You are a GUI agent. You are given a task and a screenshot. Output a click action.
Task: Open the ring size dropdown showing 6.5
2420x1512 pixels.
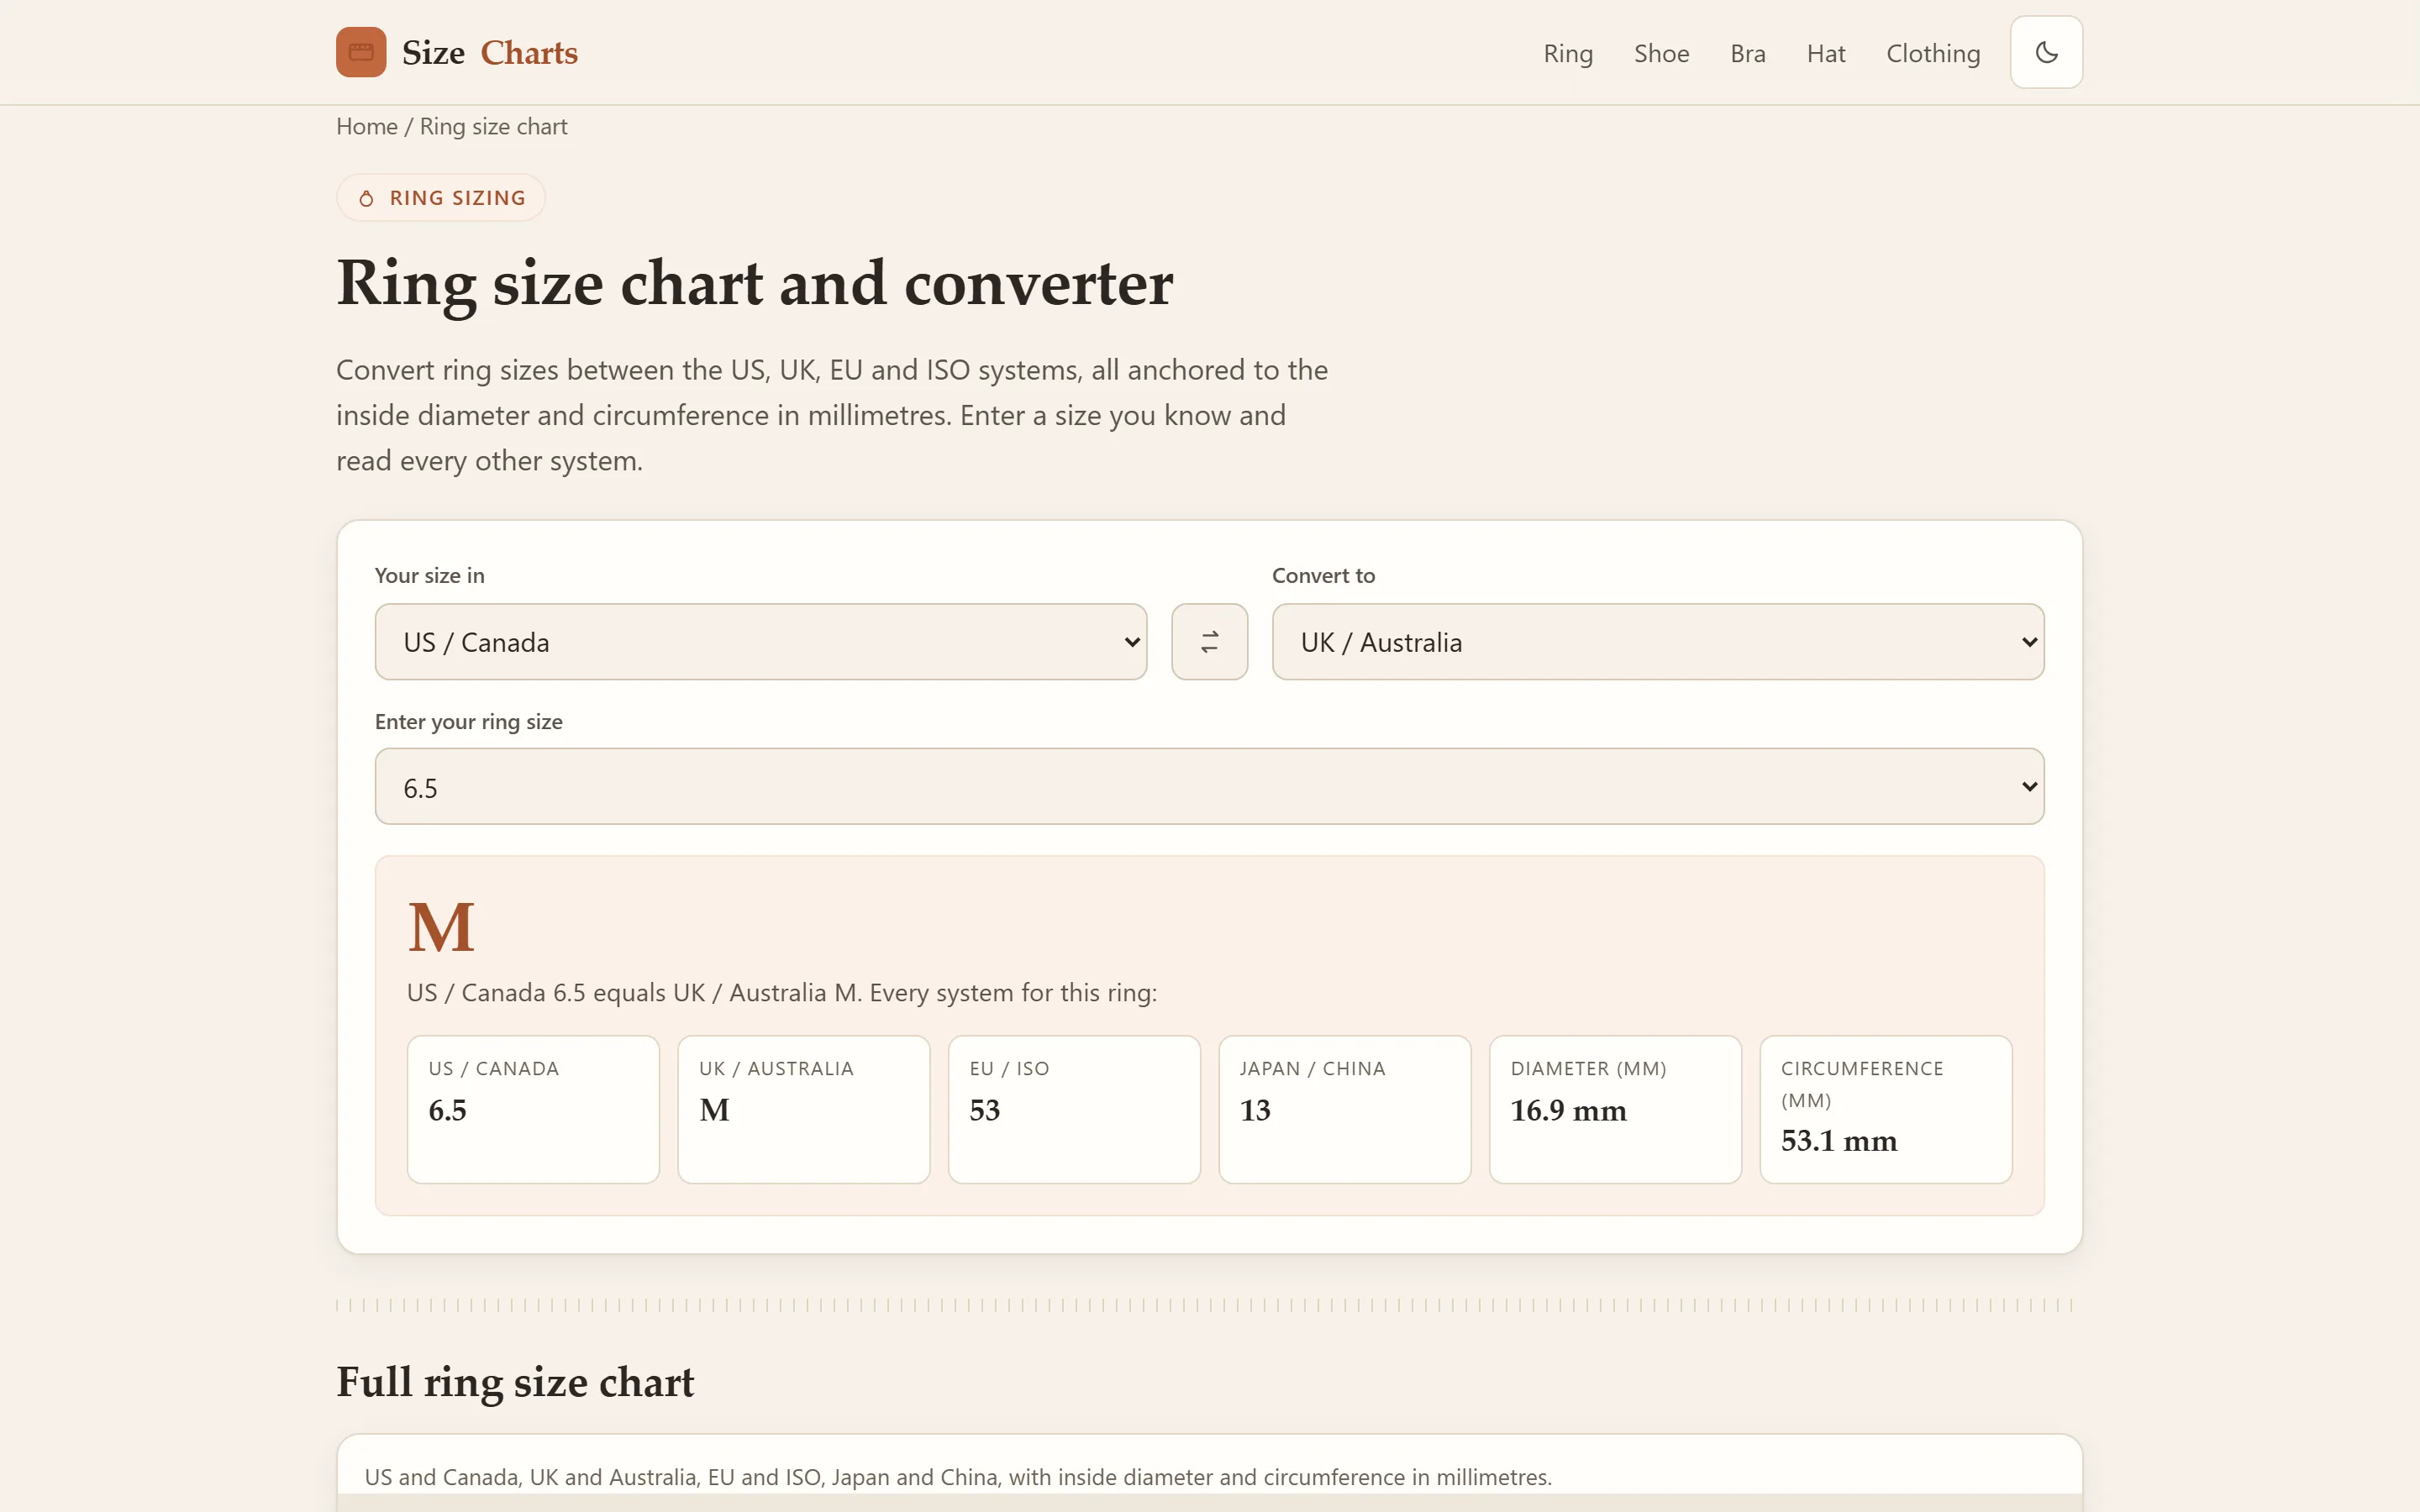[x=1209, y=786]
